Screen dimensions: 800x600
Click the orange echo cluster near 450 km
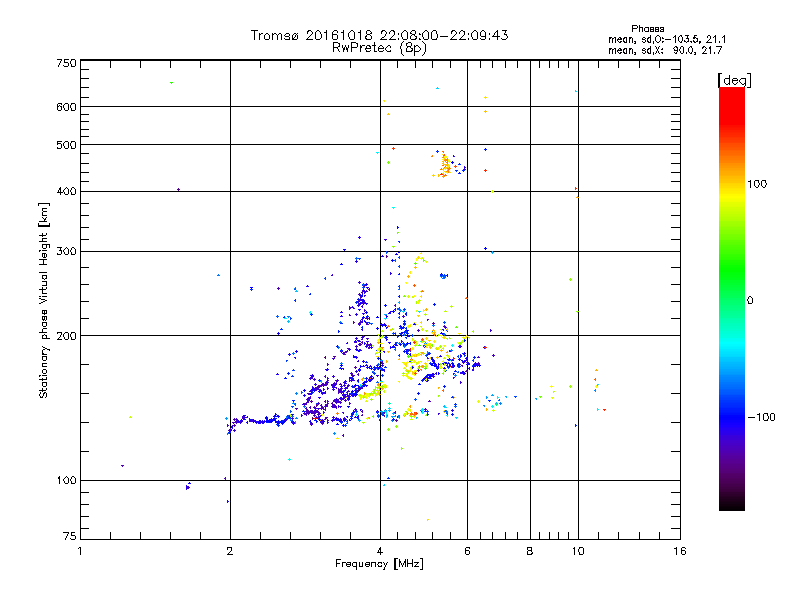pyautogui.click(x=444, y=165)
